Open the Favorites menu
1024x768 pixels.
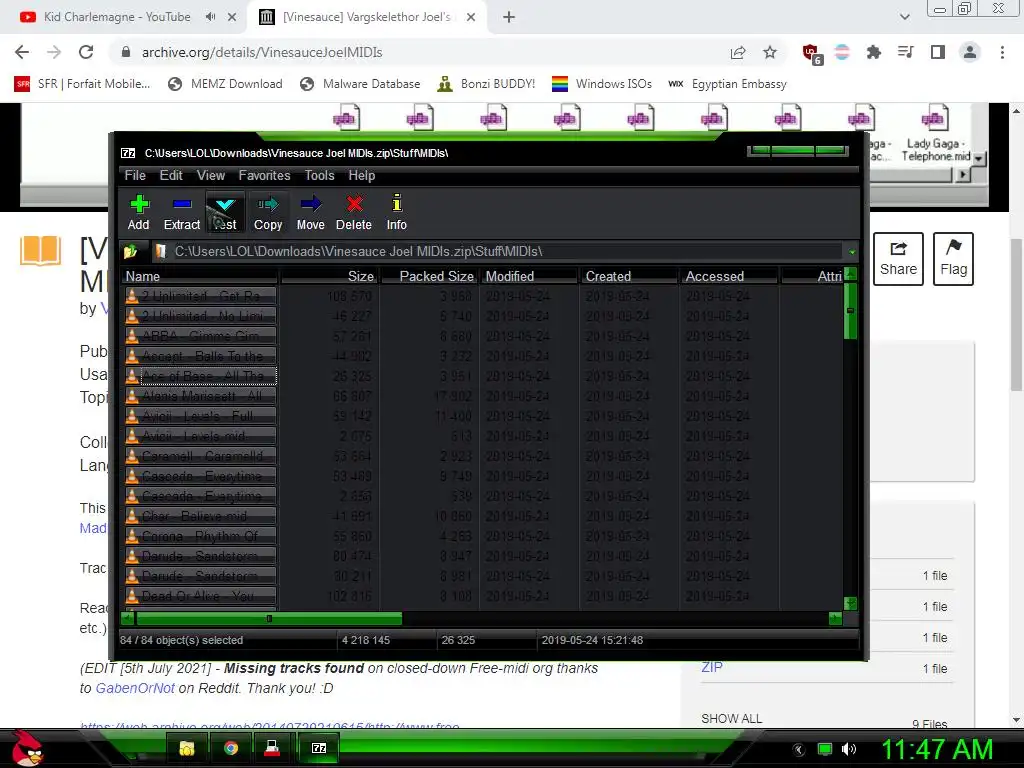[x=264, y=176]
